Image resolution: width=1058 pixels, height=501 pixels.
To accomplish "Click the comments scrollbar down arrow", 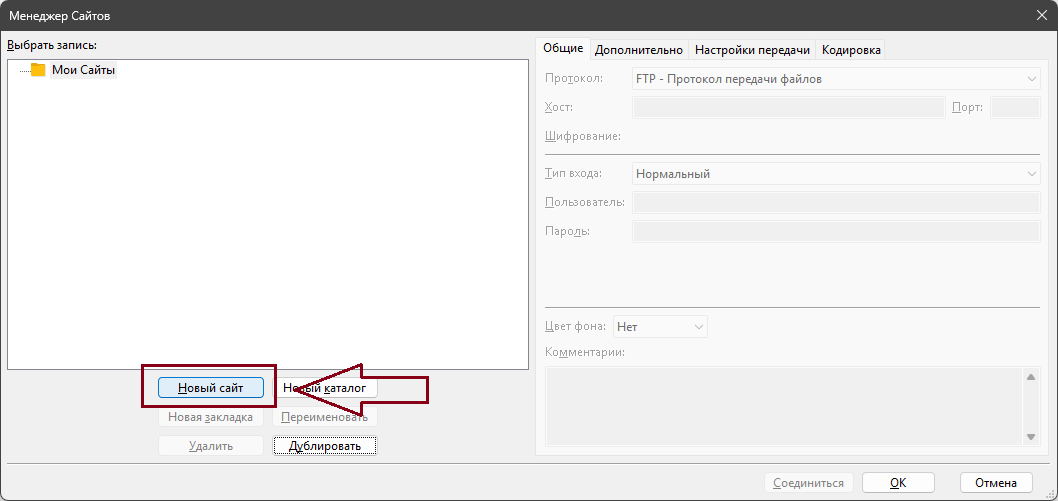I will click(x=1031, y=437).
